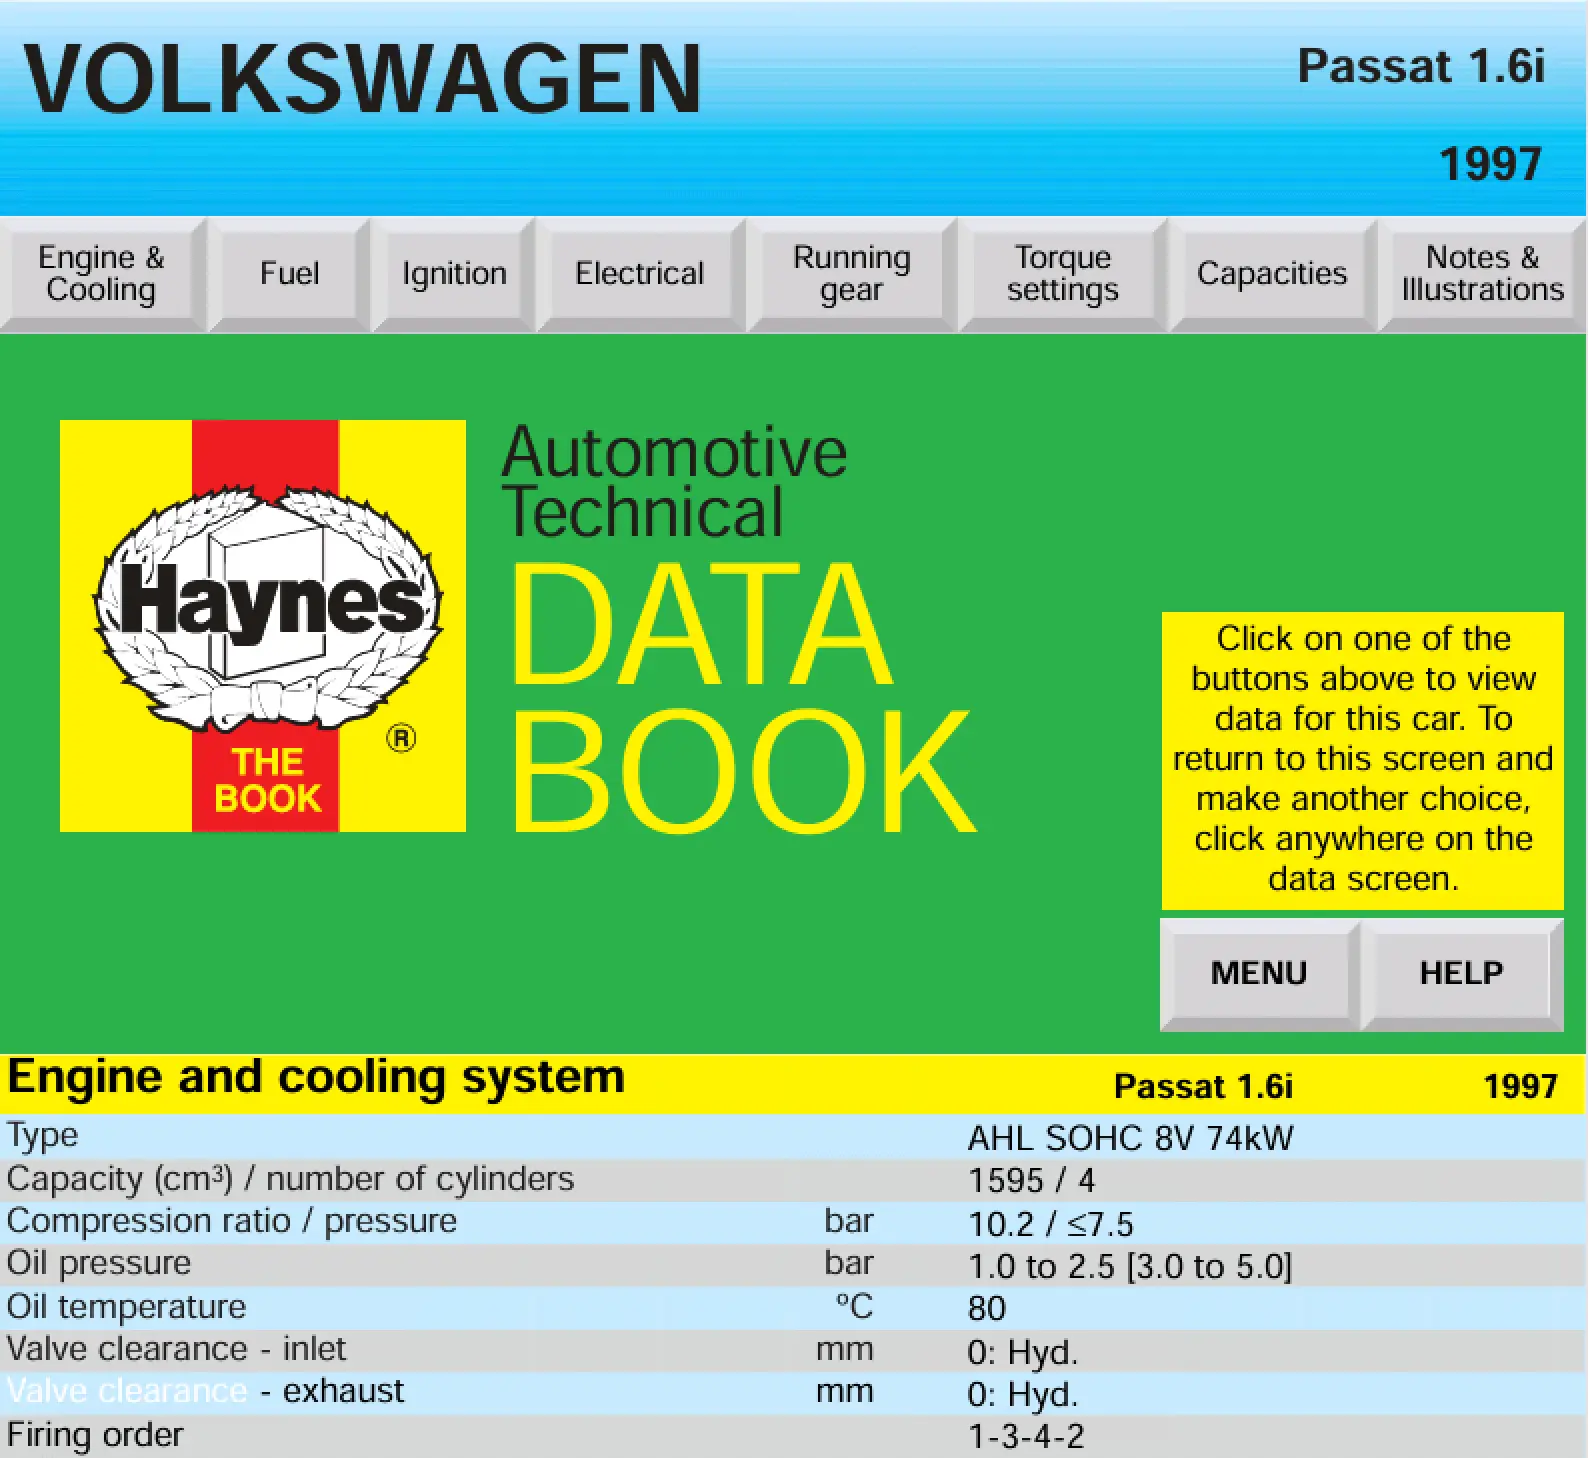Image resolution: width=1588 pixels, height=1458 pixels.
Task: Click the Engine and cooling system heading
Action: [316, 1079]
